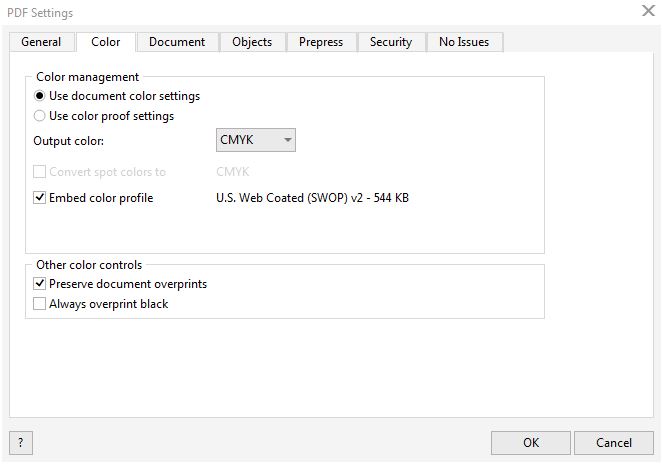The width and height of the screenshot is (662, 465).
Task: Toggle Embed color profile checkbox
Action: (39, 197)
